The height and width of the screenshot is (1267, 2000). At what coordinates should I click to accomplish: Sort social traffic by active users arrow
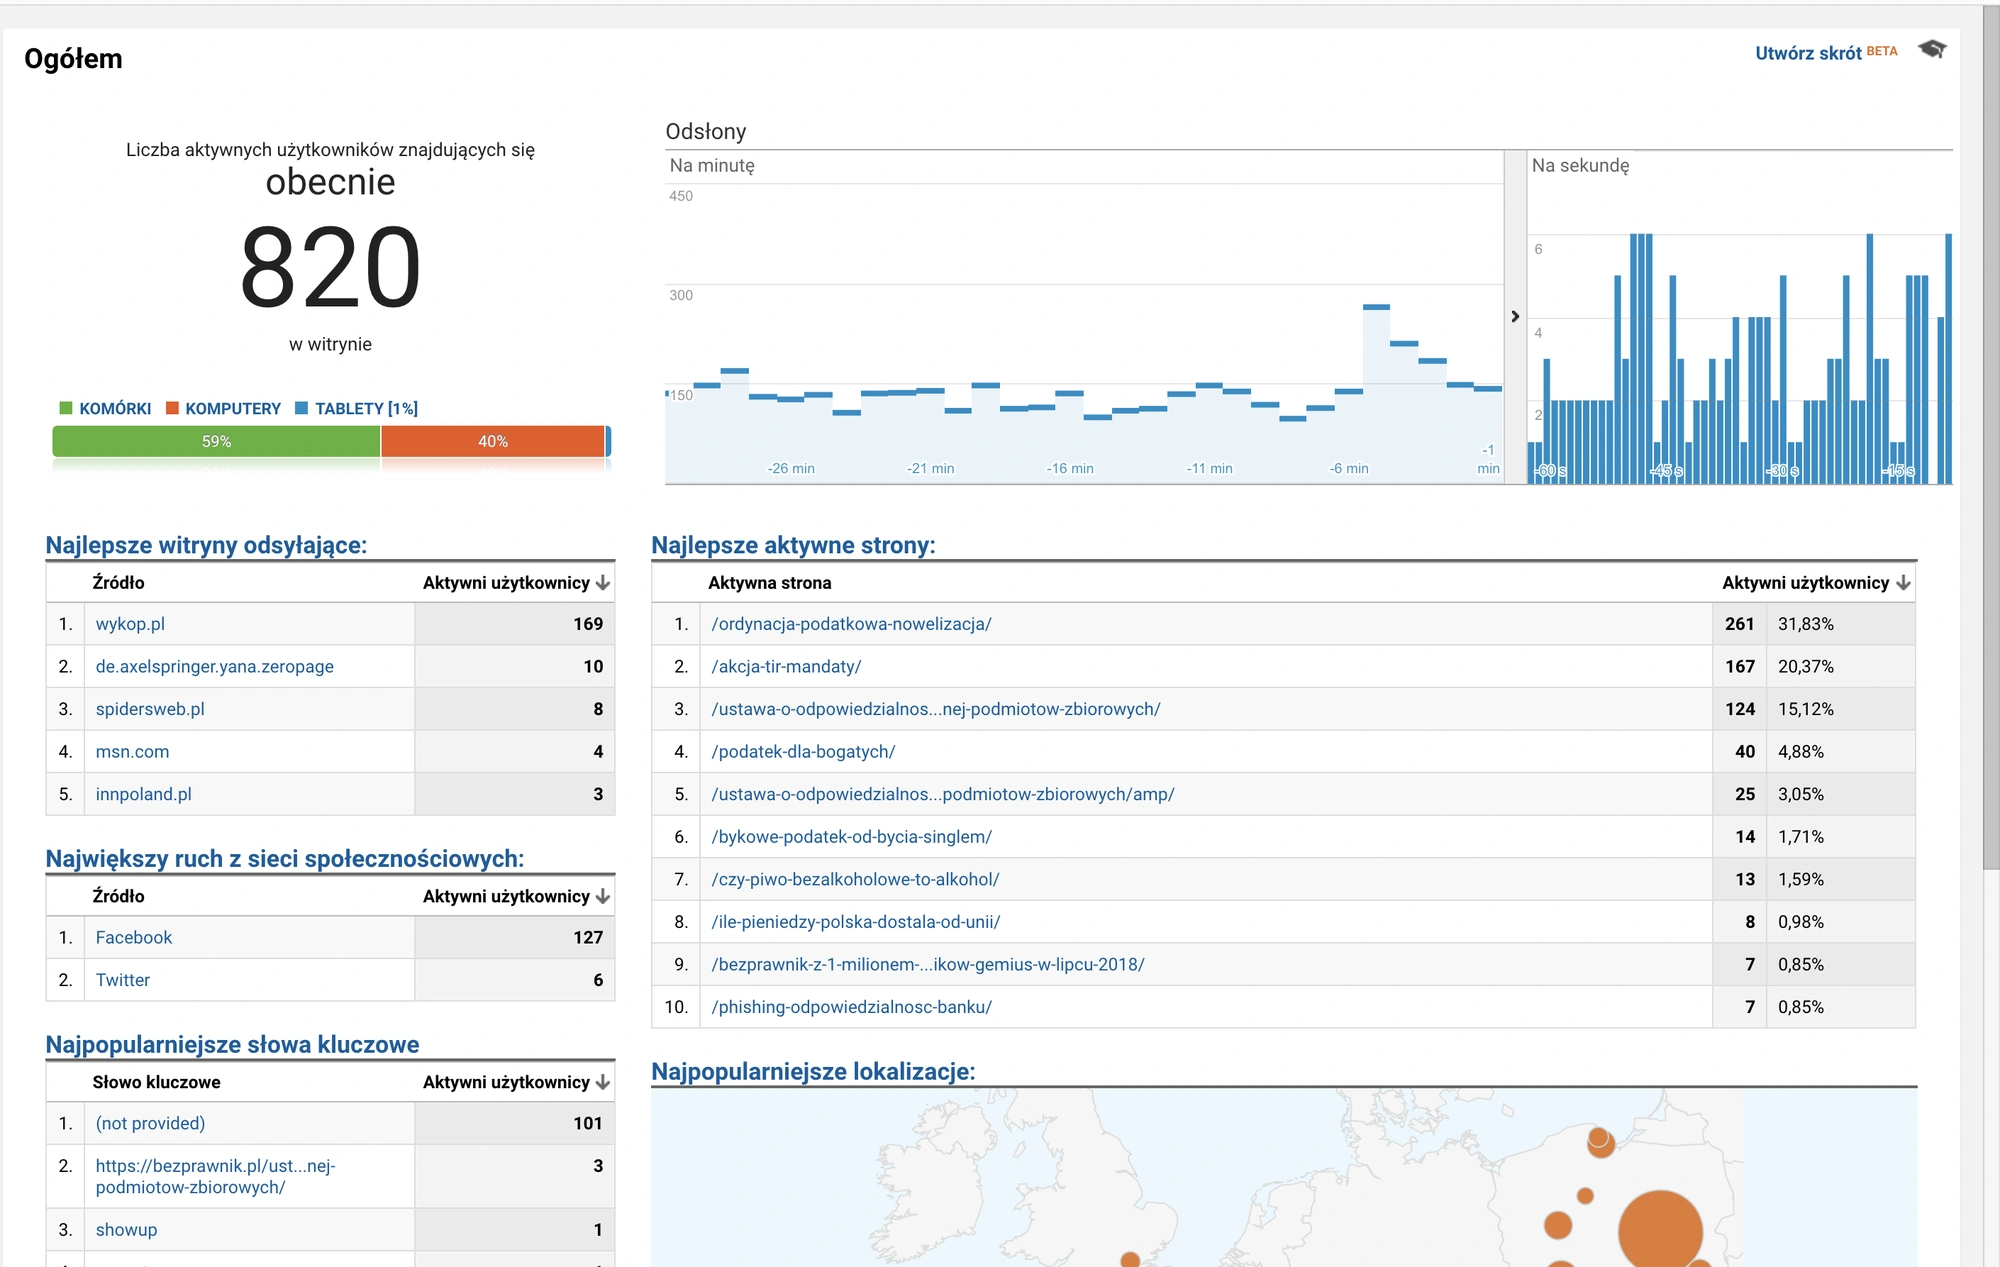(602, 897)
